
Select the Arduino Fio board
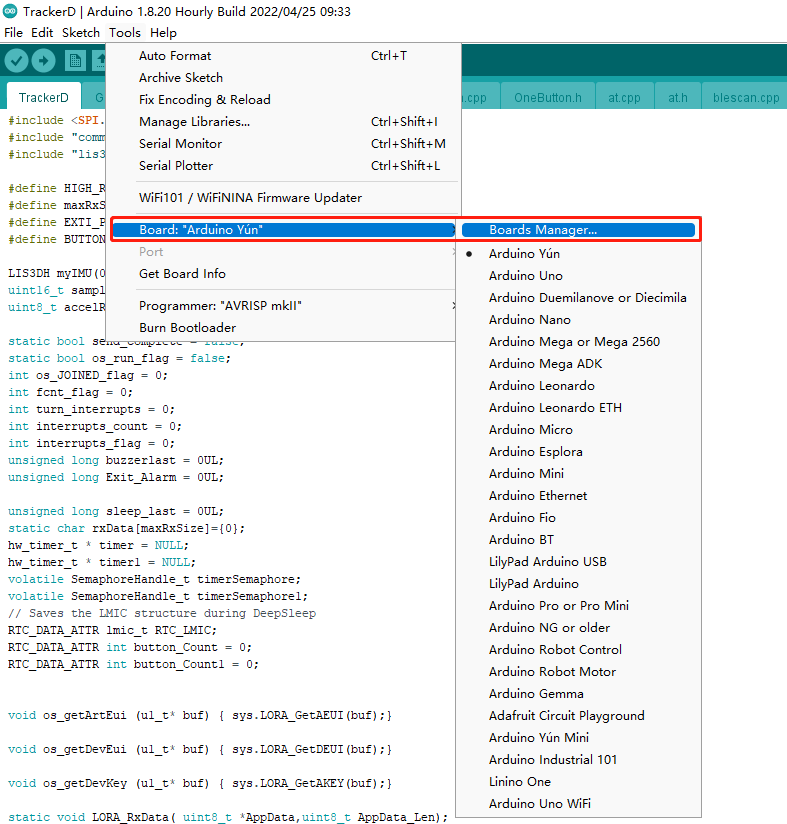[x=578, y=518]
